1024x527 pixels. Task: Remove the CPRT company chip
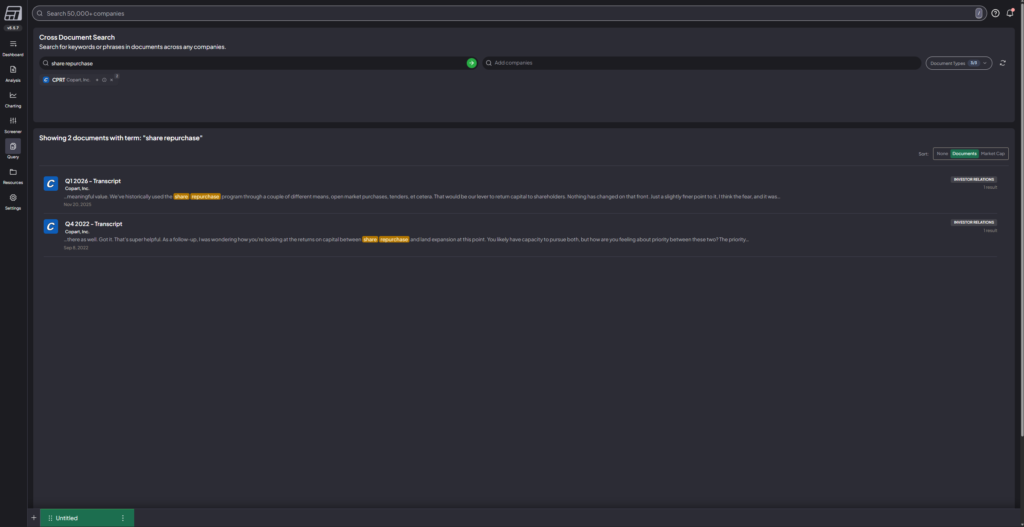coord(111,80)
